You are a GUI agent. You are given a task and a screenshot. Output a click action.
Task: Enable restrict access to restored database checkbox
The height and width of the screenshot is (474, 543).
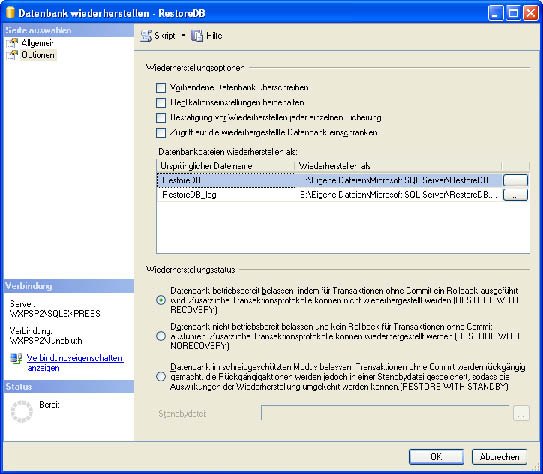(x=161, y=133)
